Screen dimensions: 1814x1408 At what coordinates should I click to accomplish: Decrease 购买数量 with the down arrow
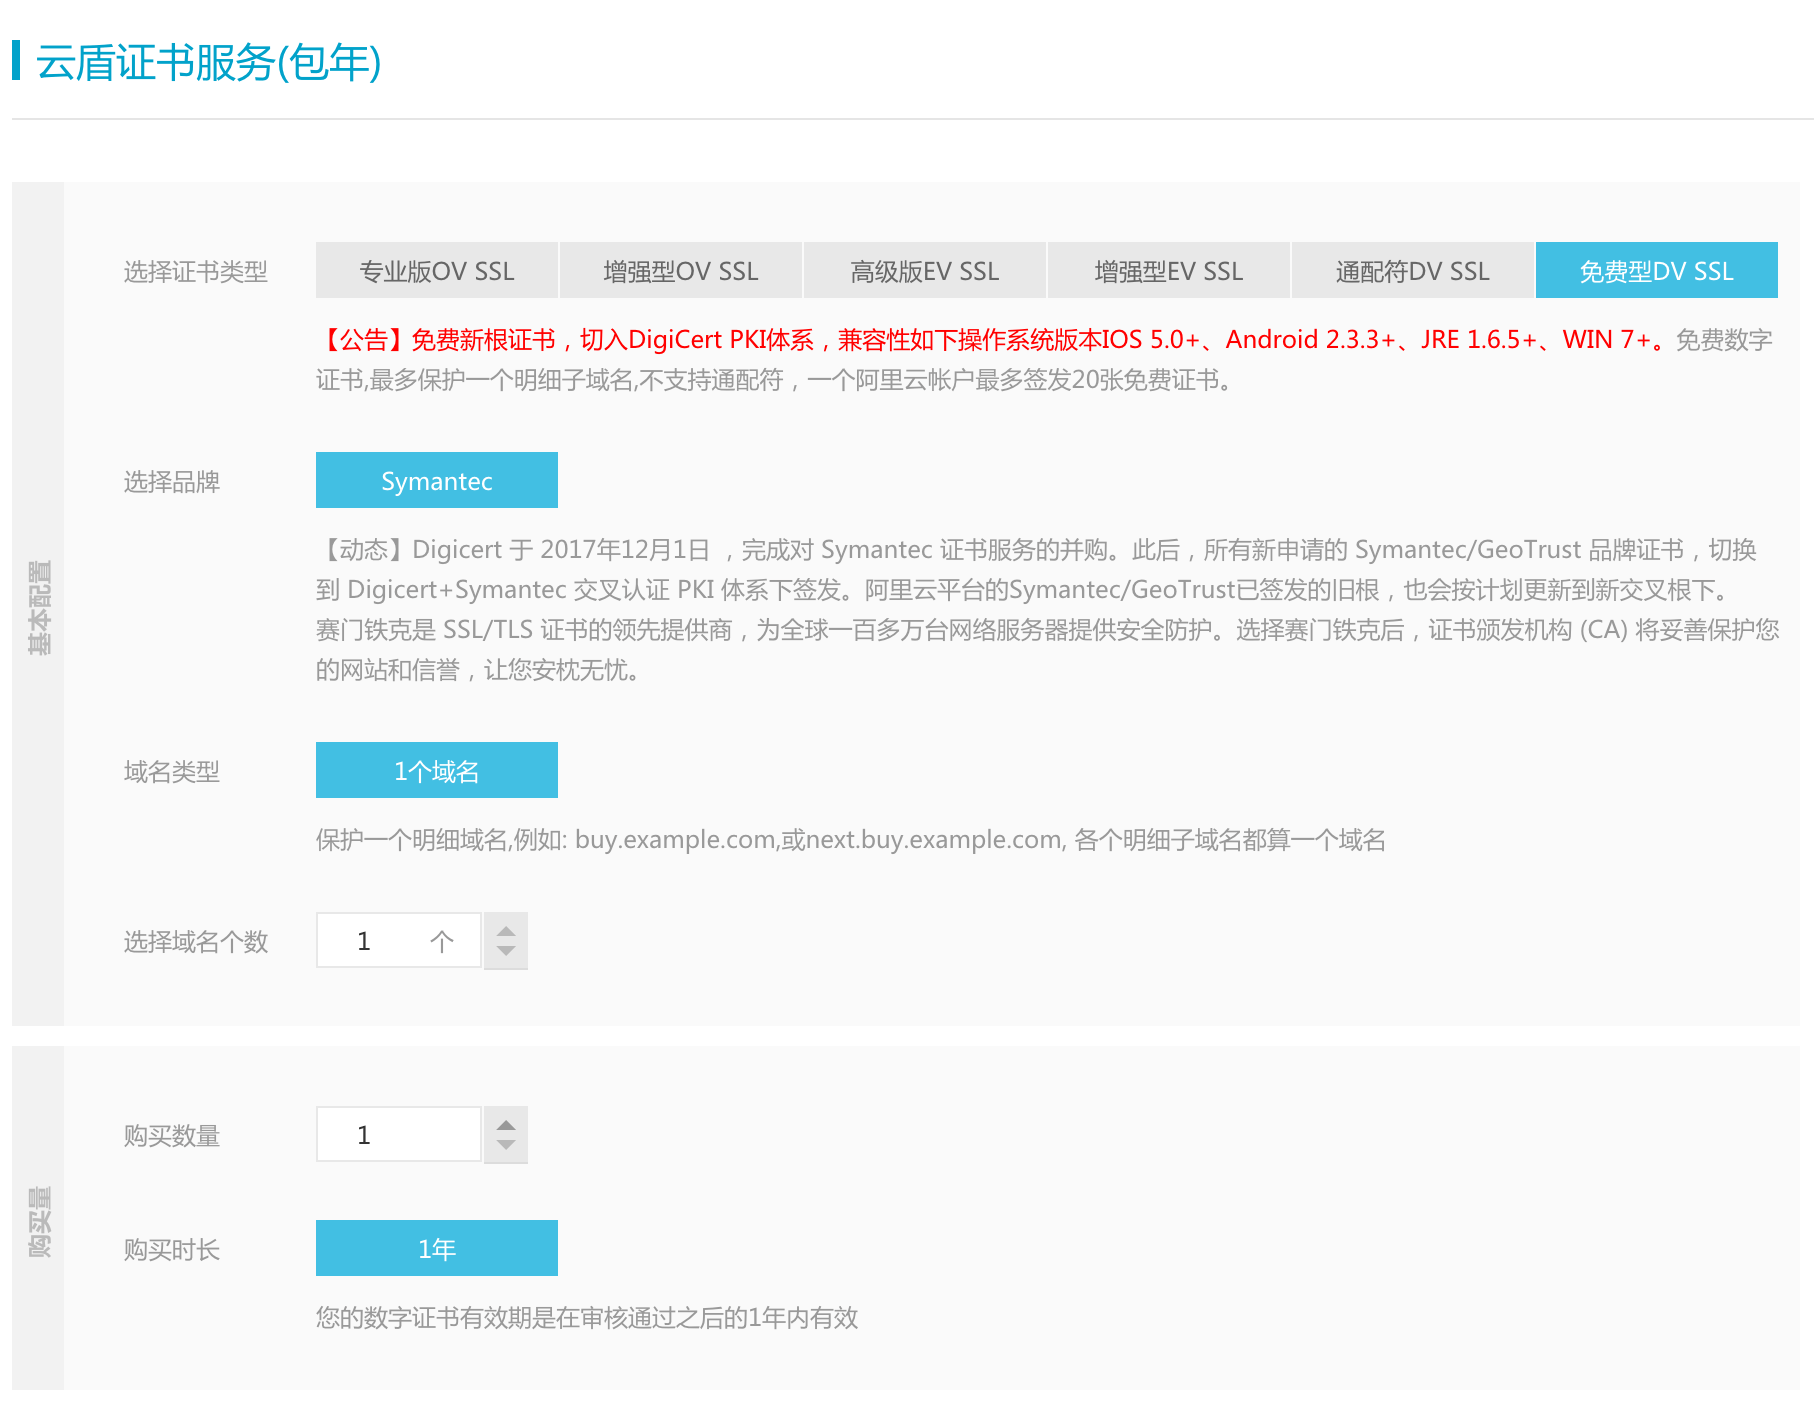tap(506, 1144)
